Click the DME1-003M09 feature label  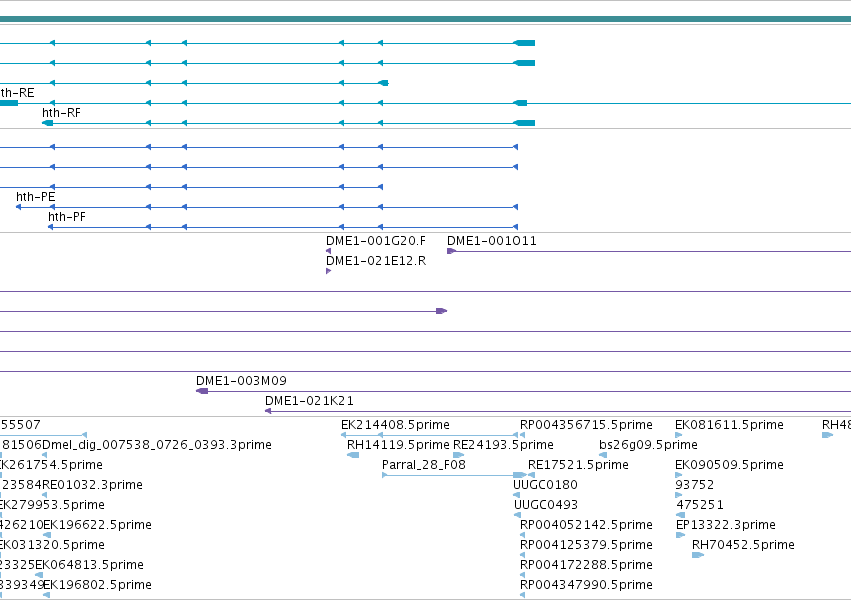click(x=241, y=381)
